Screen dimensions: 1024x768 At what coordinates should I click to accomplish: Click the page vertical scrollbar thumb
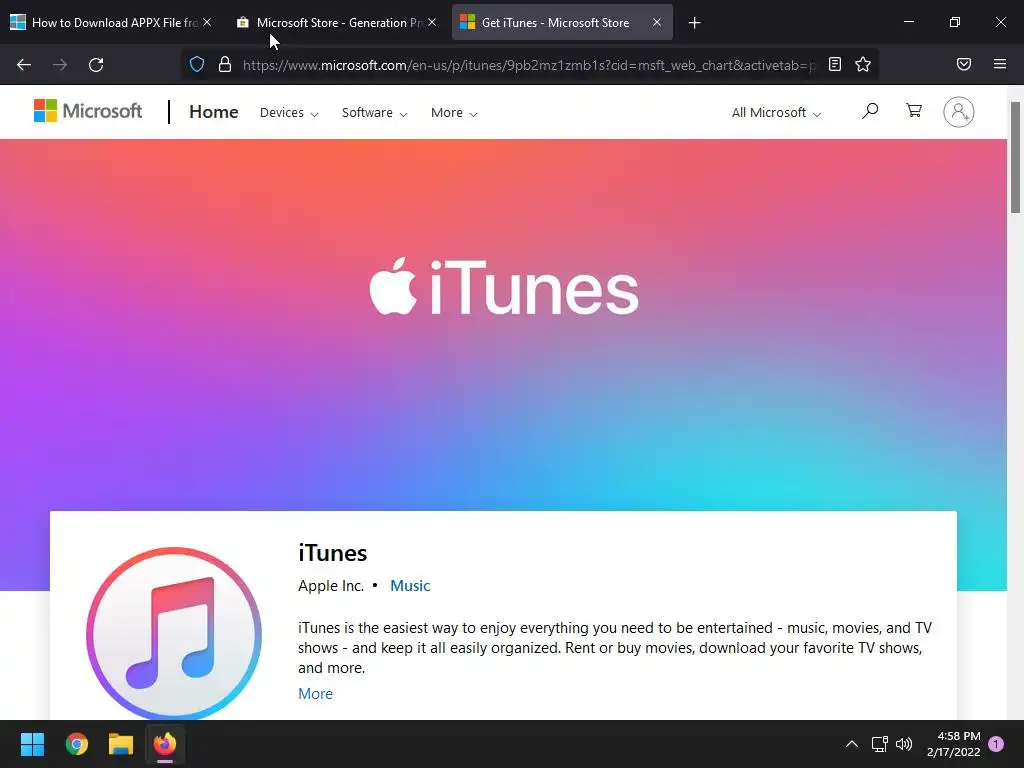[x=1016, y=157]
